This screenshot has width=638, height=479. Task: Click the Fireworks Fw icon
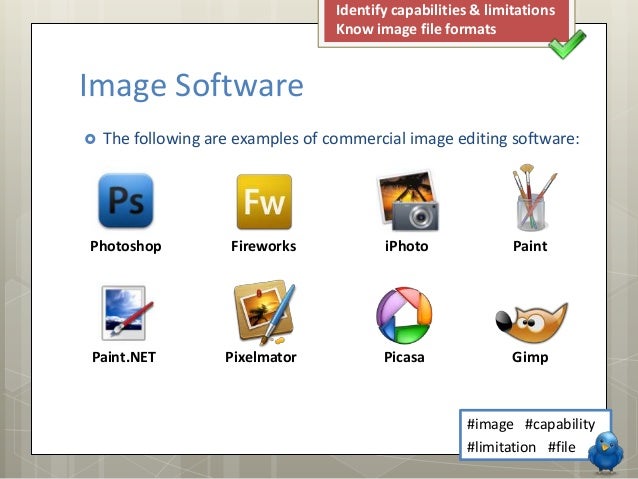[264, 201]
